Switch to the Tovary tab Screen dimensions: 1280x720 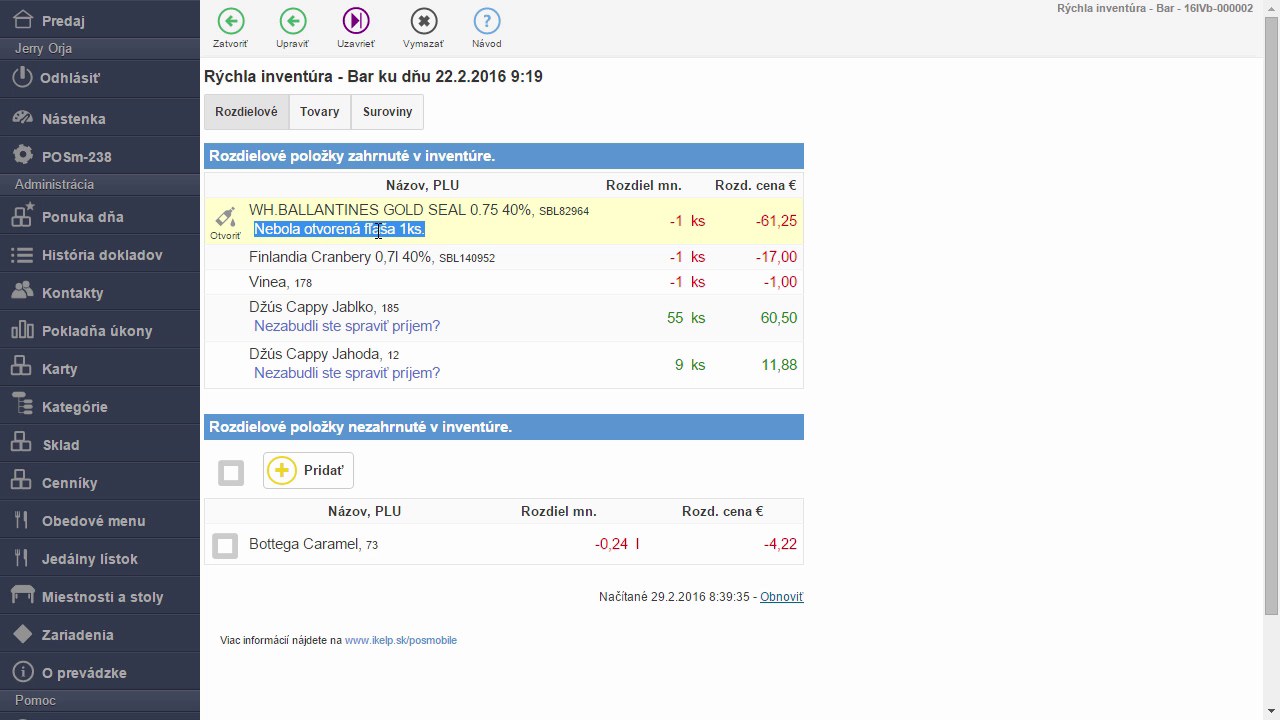[x=320, y=112]
